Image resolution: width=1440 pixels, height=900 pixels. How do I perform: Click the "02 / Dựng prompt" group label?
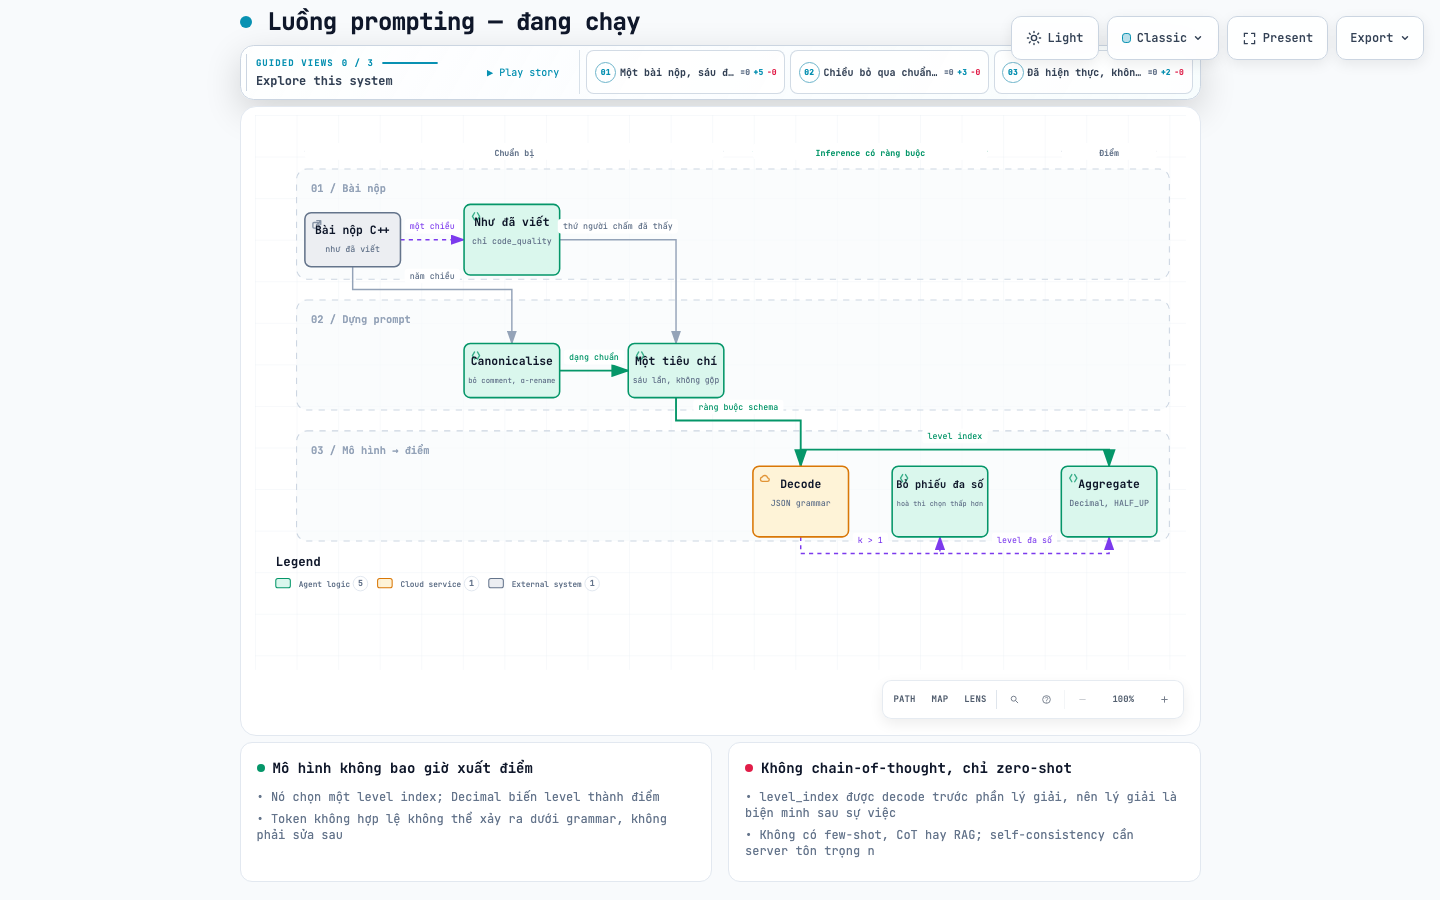coord(360,320)
